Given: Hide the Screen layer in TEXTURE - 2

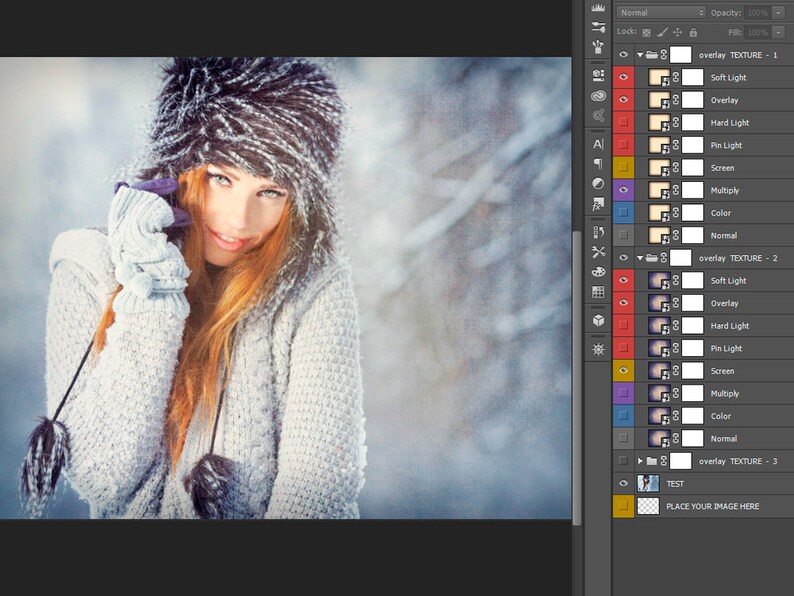Looking at the screenshot, I should coord(623,371).
